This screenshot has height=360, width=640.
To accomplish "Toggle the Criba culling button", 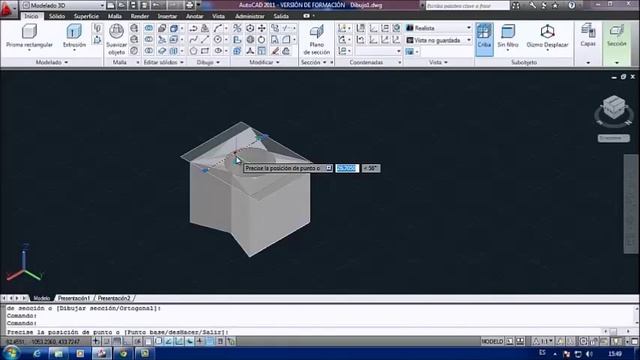I will (484, 39).
